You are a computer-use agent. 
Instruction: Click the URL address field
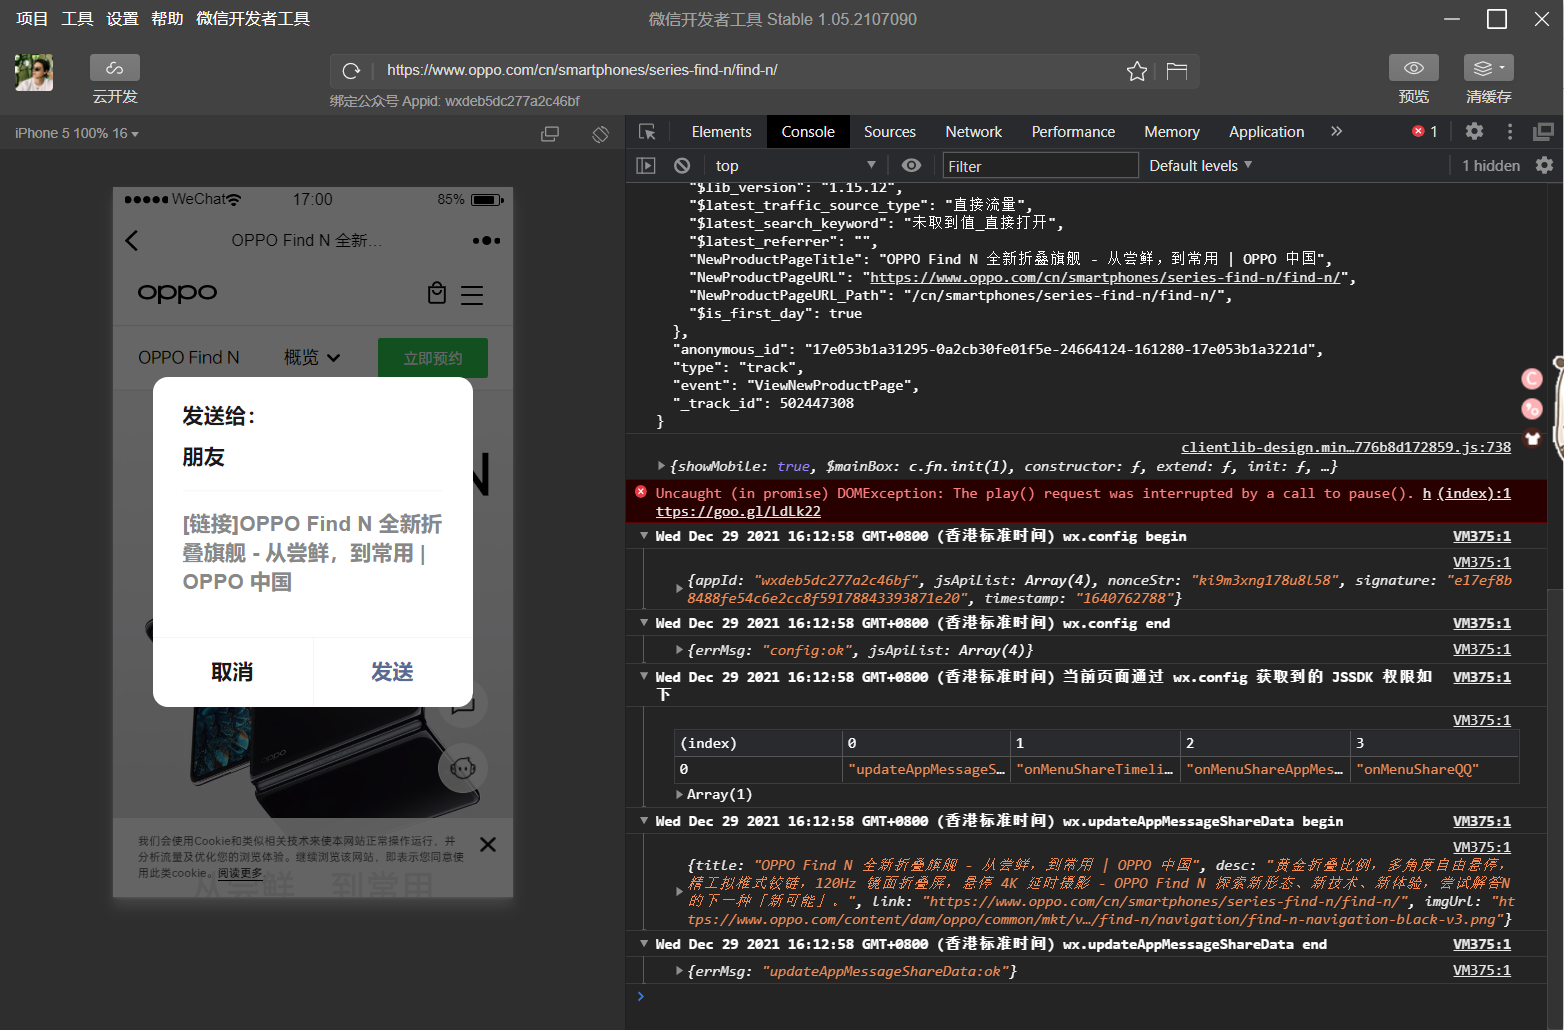pos(748,71)
